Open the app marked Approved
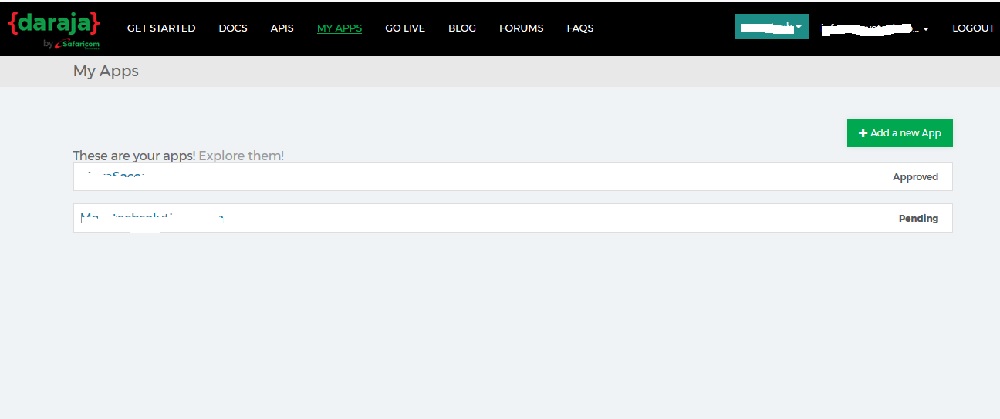Screen dimensions: 1000x419 point(513,177)
